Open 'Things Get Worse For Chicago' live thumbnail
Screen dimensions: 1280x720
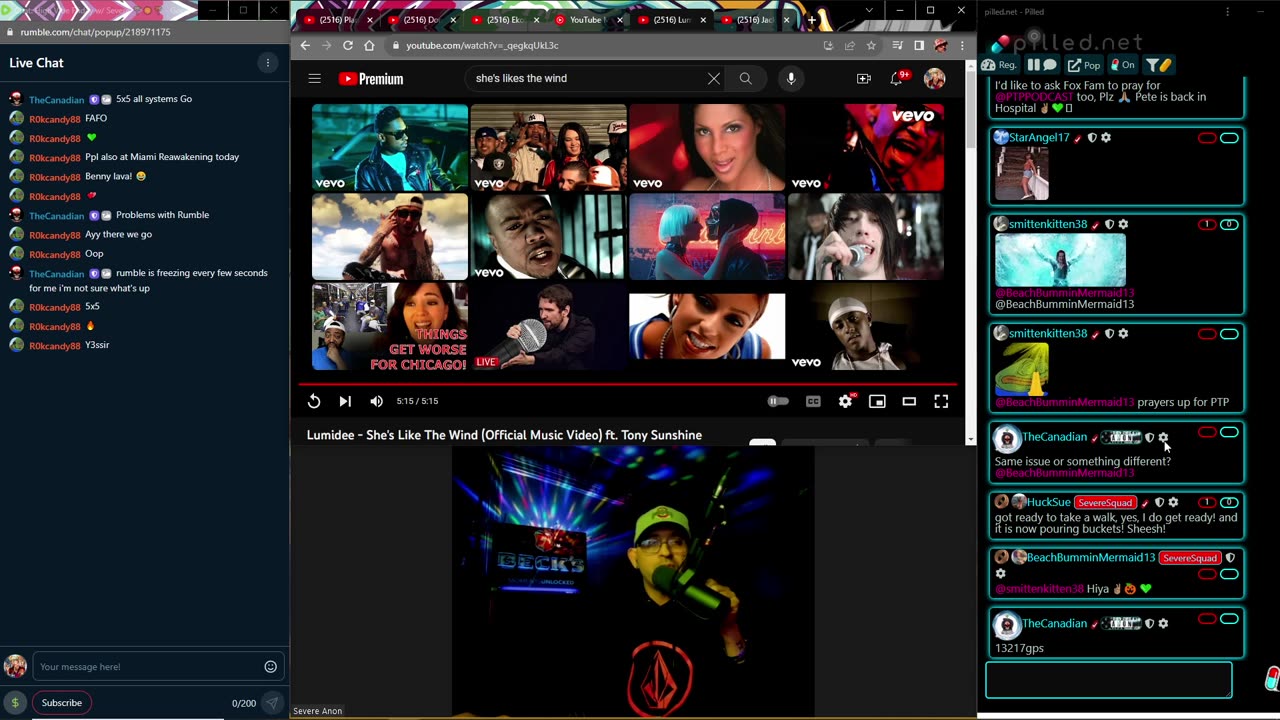point(390,326)
